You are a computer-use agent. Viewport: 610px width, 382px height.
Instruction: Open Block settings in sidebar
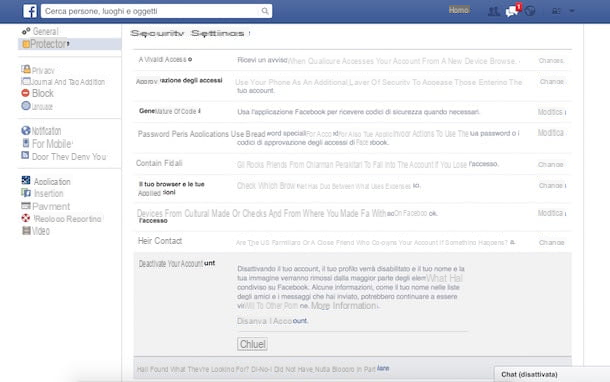click(43, 93)
